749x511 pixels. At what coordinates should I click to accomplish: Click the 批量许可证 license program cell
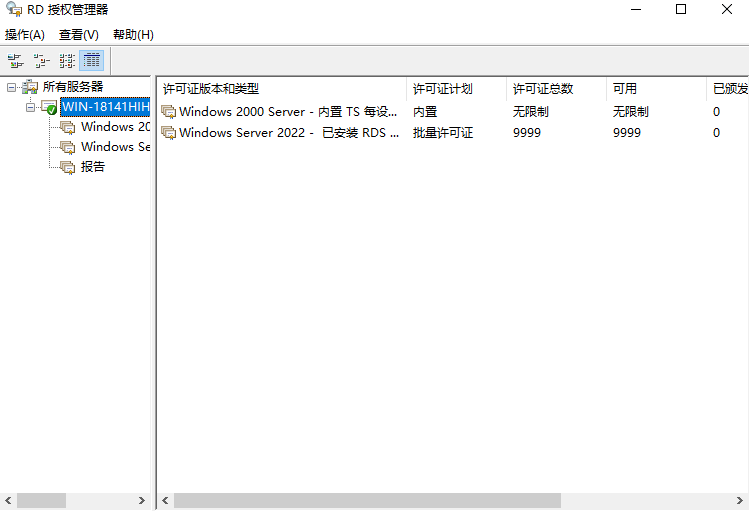tap(443, 132)
